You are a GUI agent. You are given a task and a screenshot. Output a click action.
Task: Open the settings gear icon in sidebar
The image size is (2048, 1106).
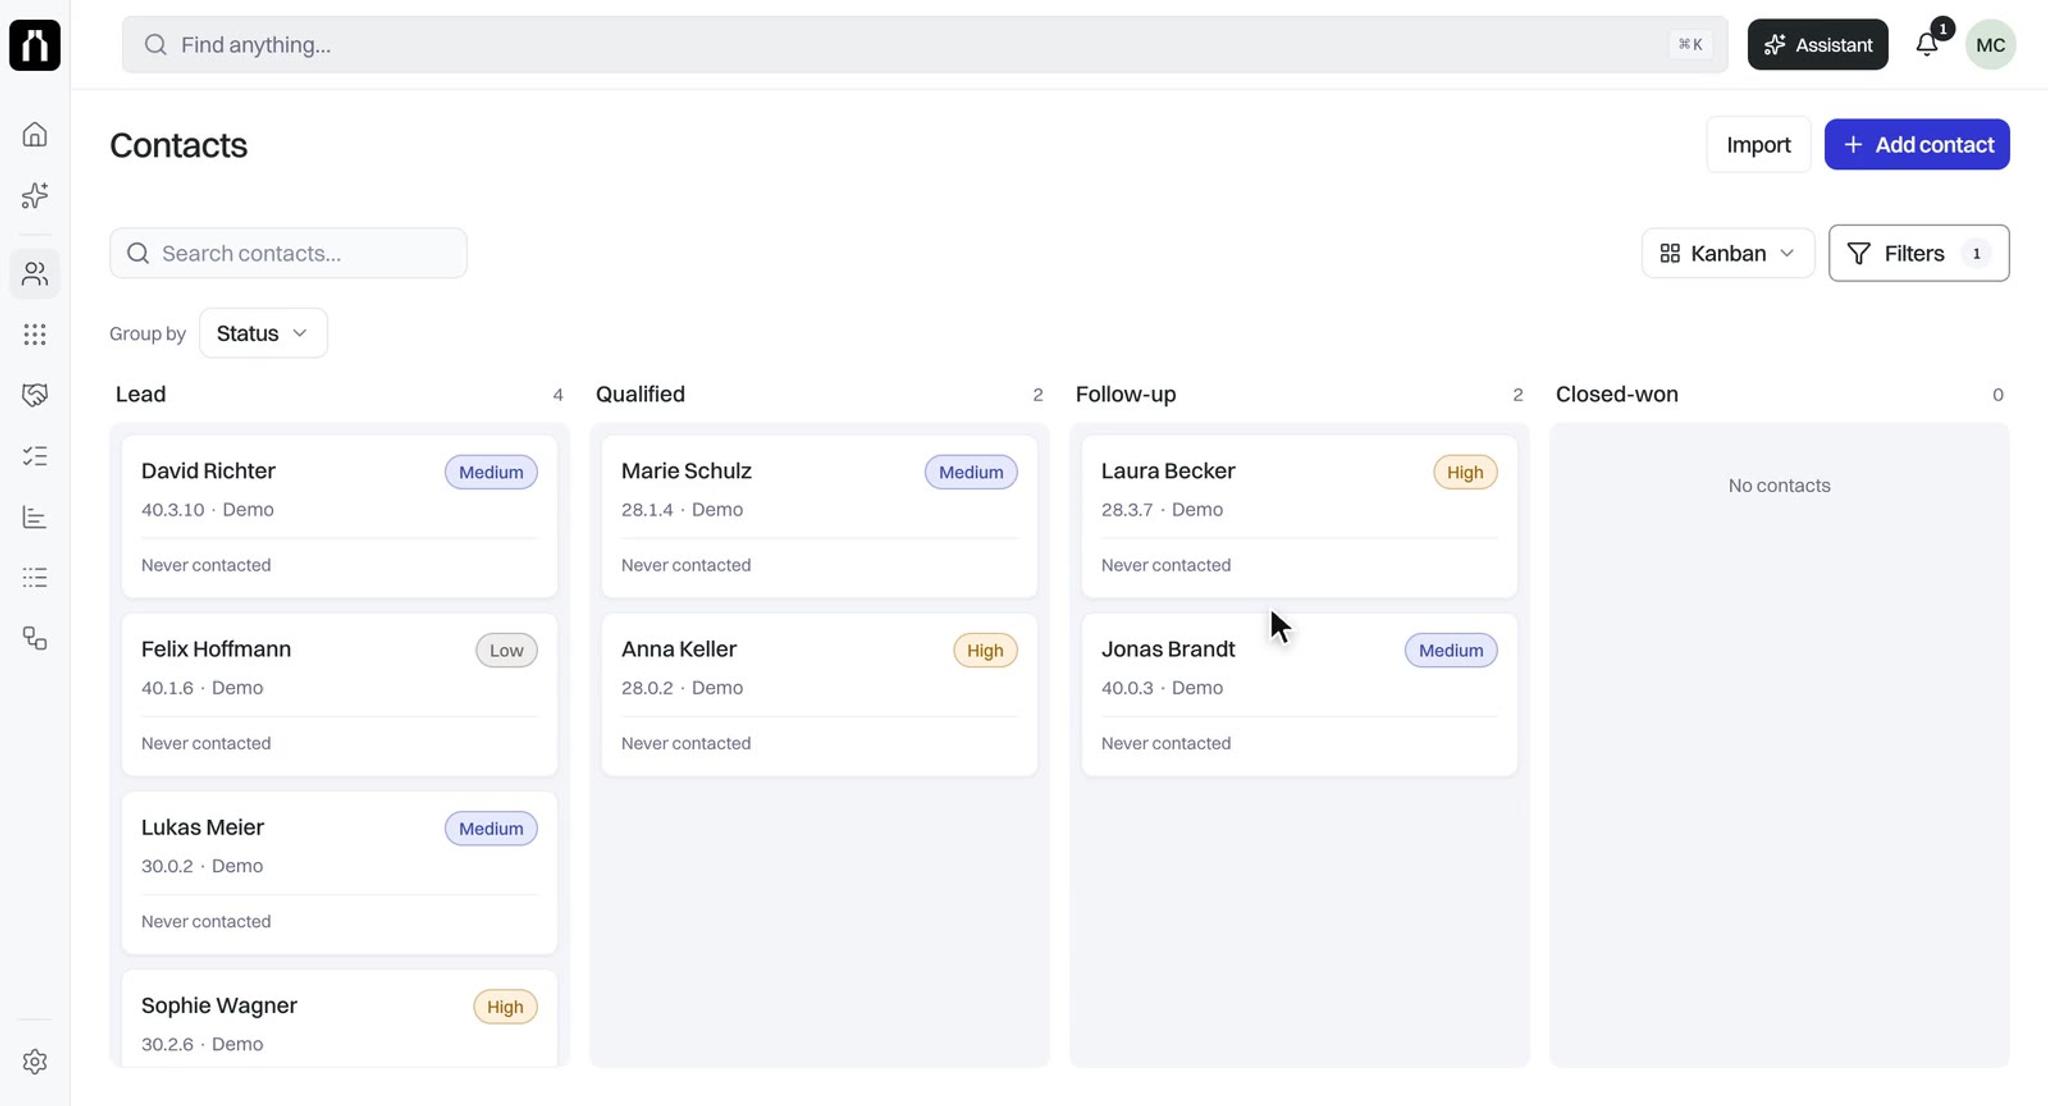35,1061
